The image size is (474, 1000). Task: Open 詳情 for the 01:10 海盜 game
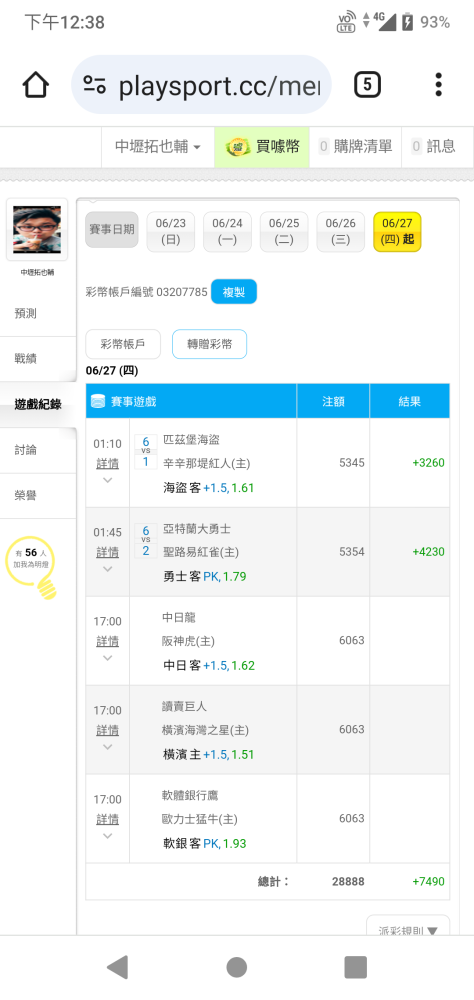pyautogui.click(x=107, y=463)
